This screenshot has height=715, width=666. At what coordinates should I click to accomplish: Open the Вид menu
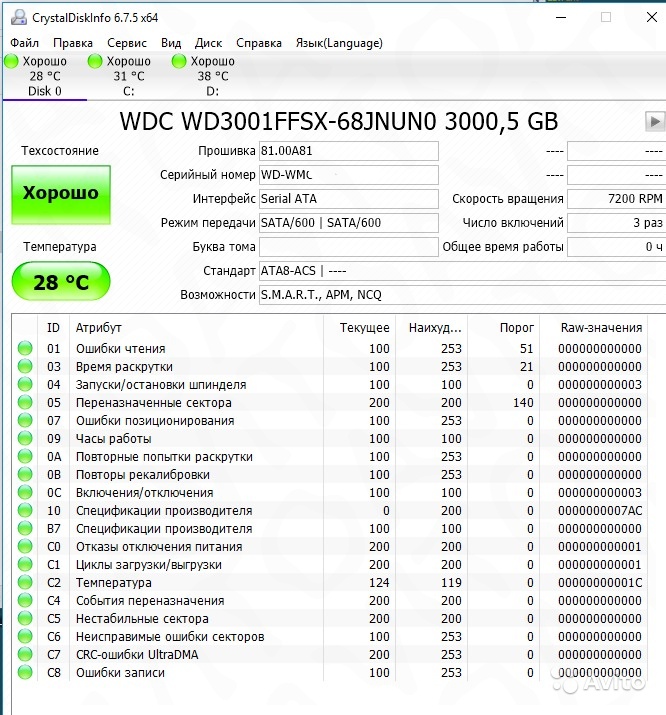[x=171, y=43]
